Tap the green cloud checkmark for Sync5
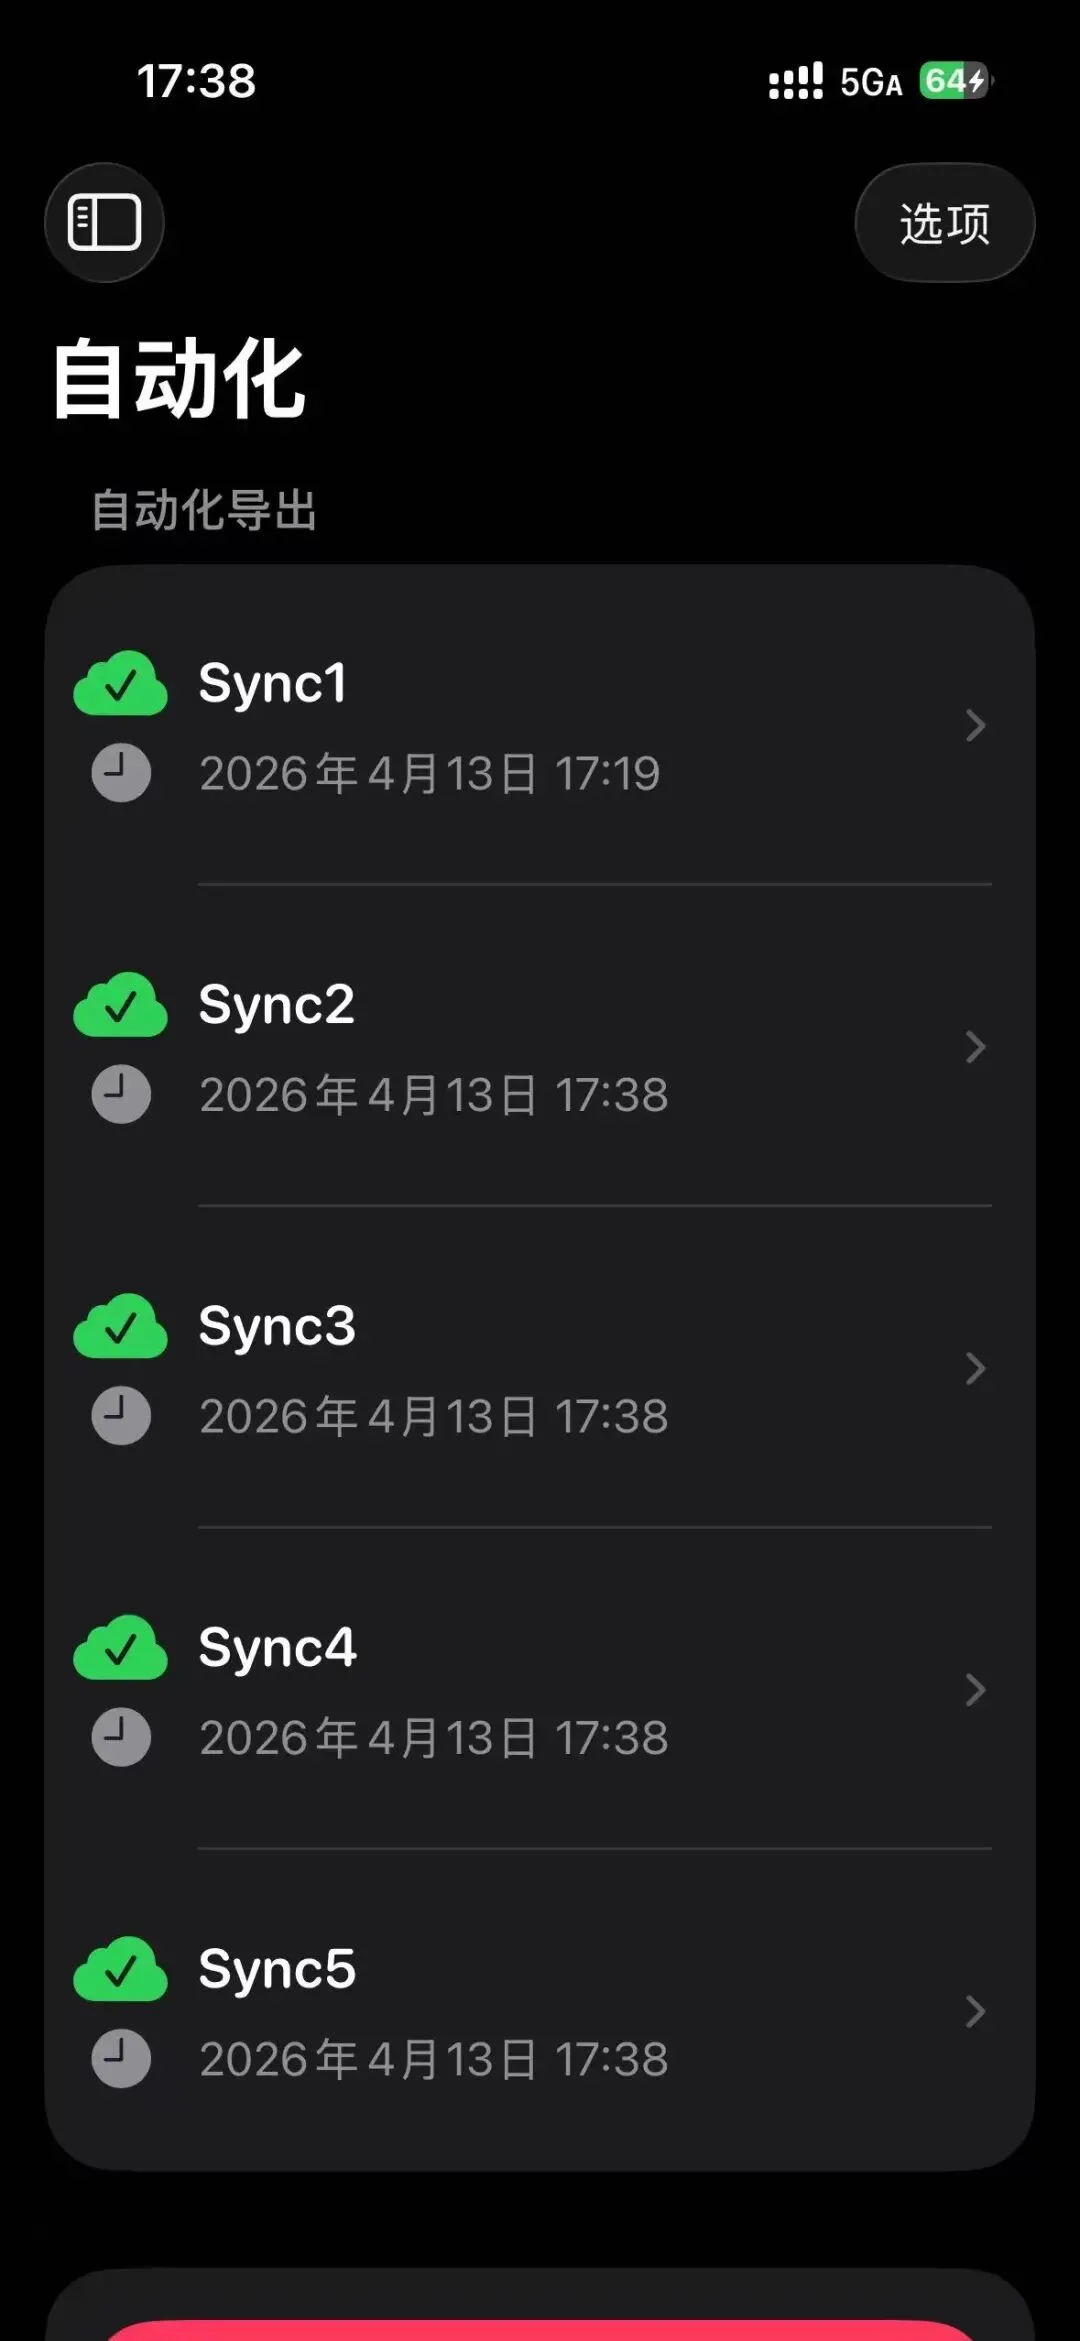 120,1969
